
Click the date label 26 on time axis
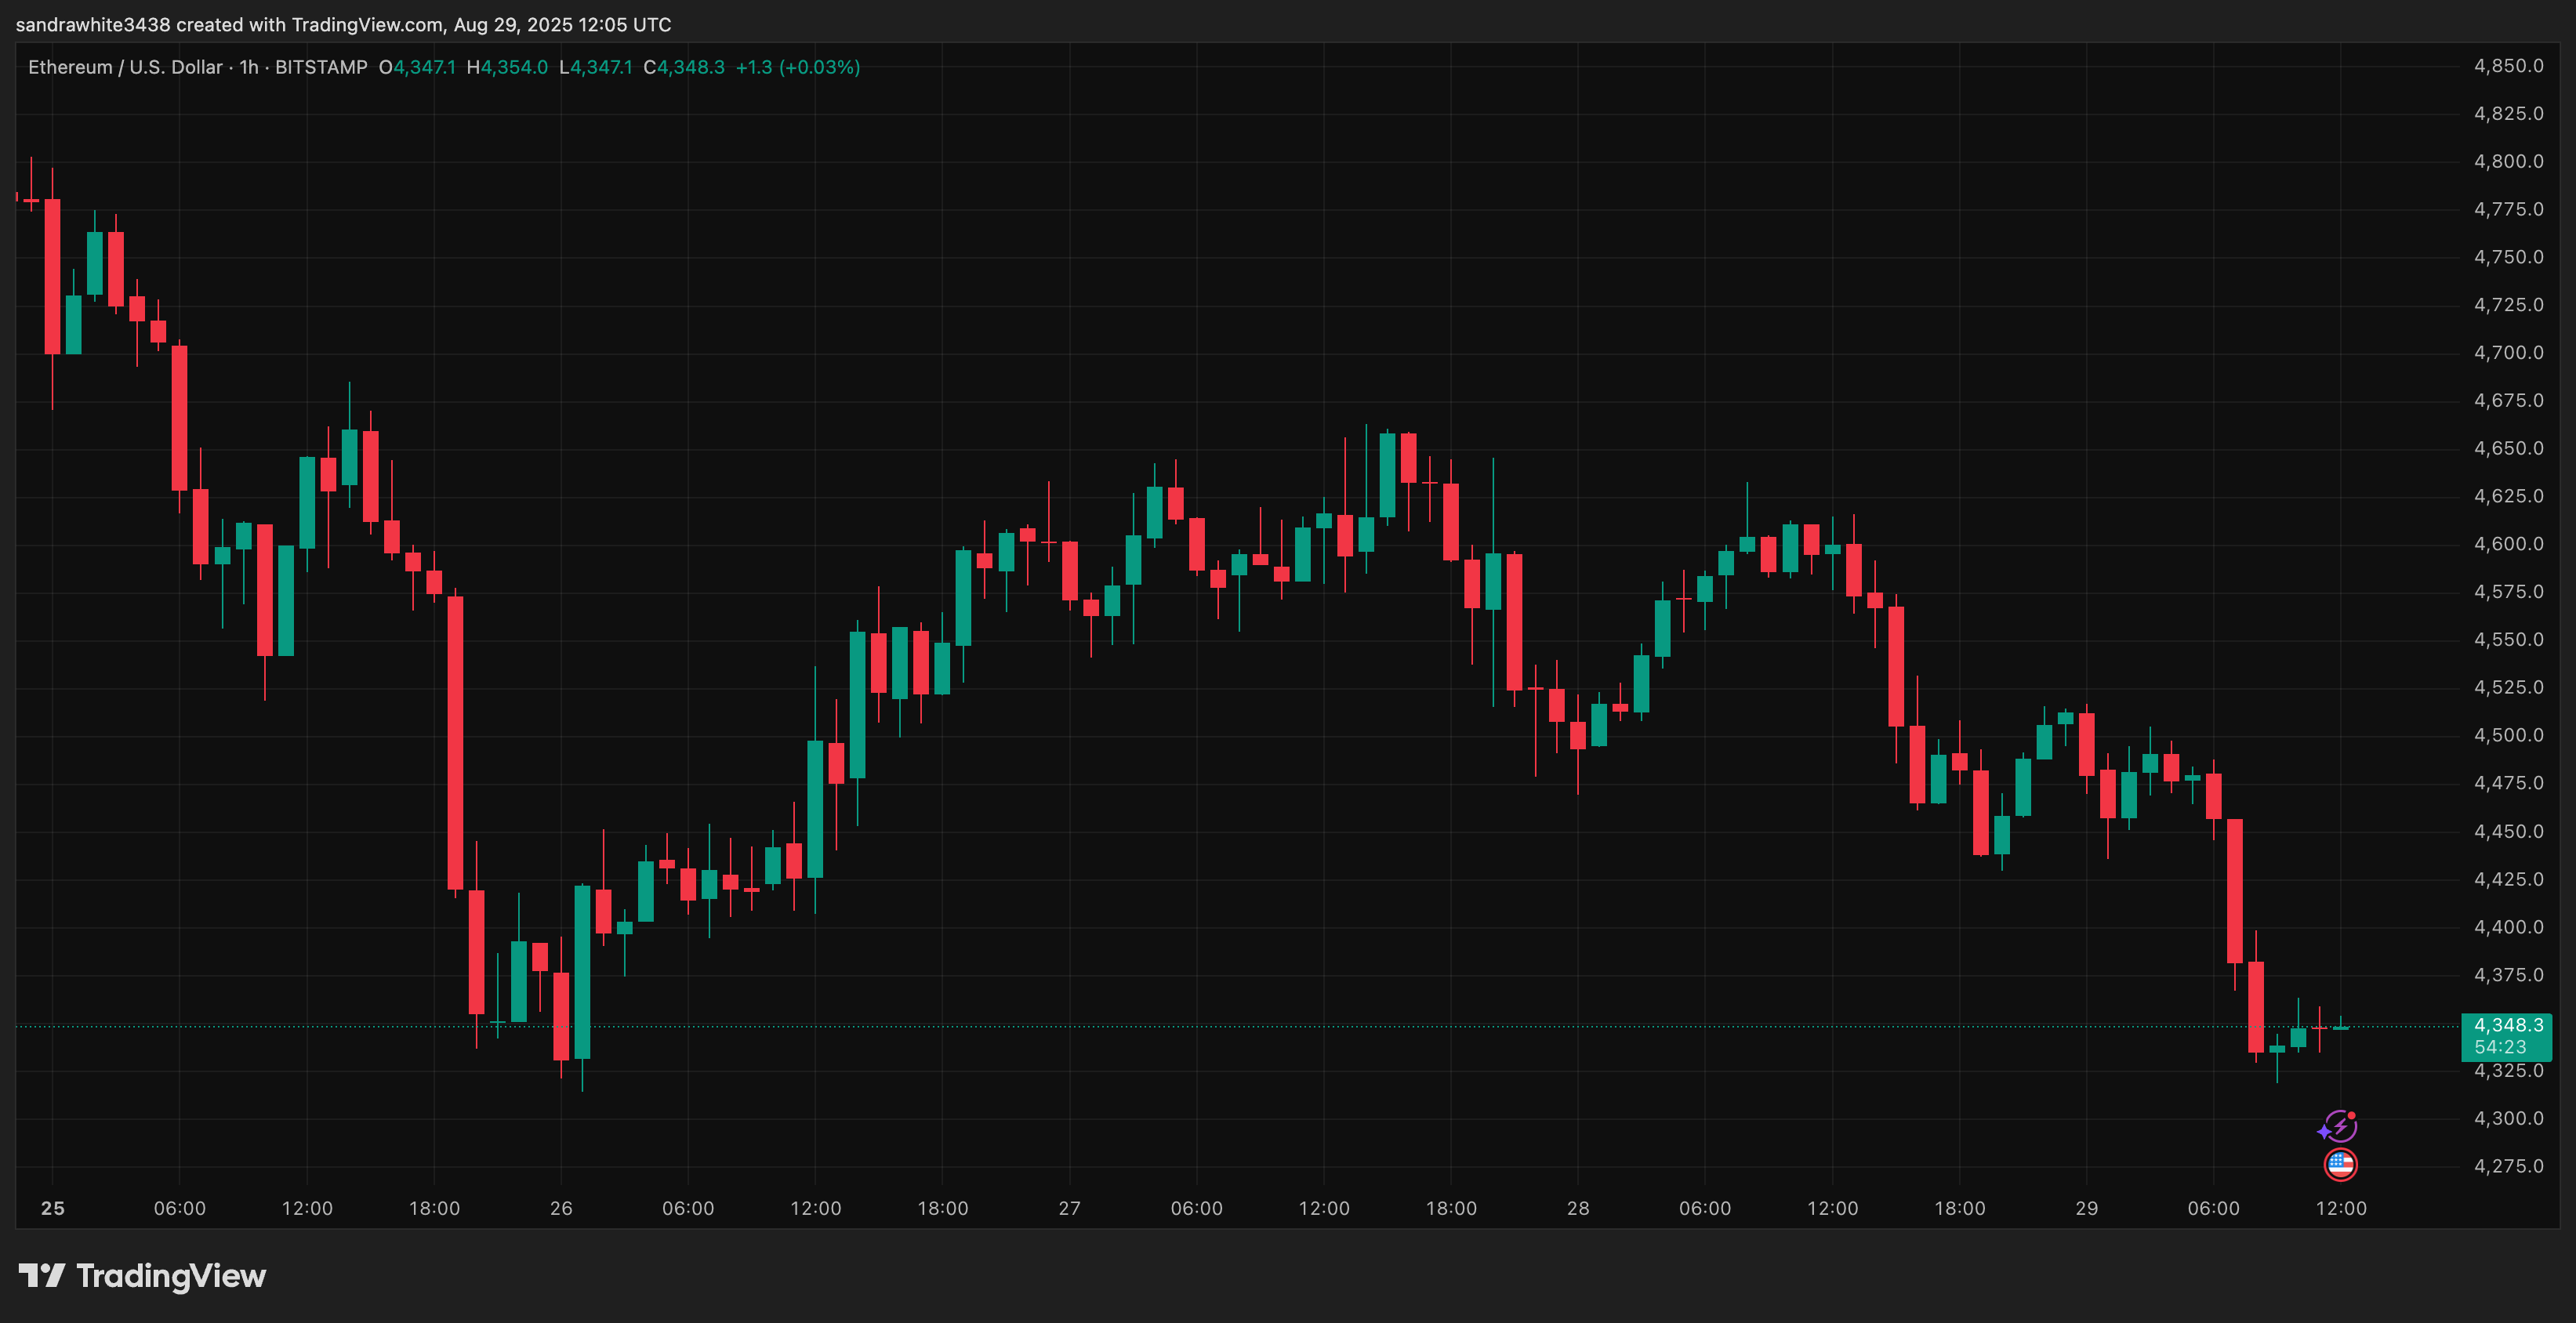click(x=561, y=1208)
